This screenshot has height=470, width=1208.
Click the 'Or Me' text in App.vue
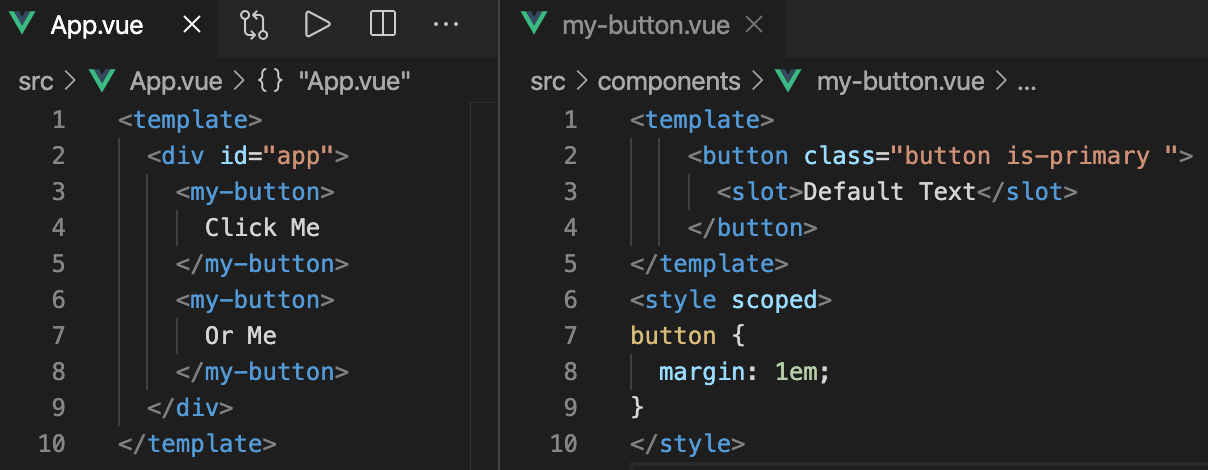(241, 336)
